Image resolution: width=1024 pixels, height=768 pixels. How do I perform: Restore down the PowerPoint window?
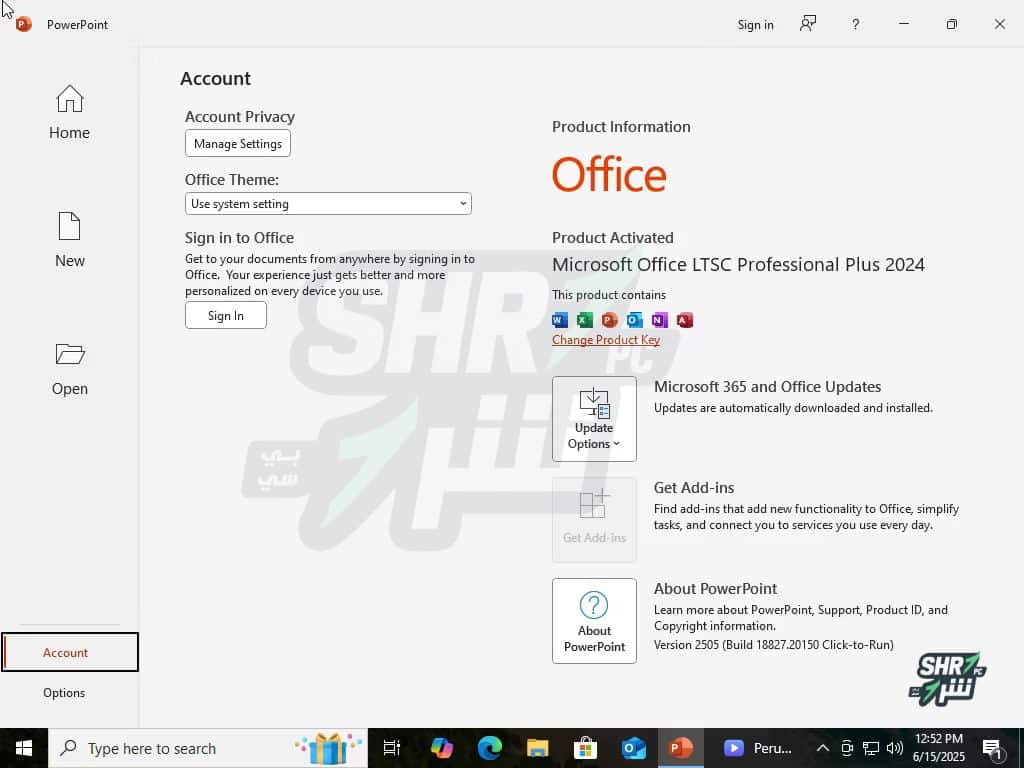coord(952,24)
